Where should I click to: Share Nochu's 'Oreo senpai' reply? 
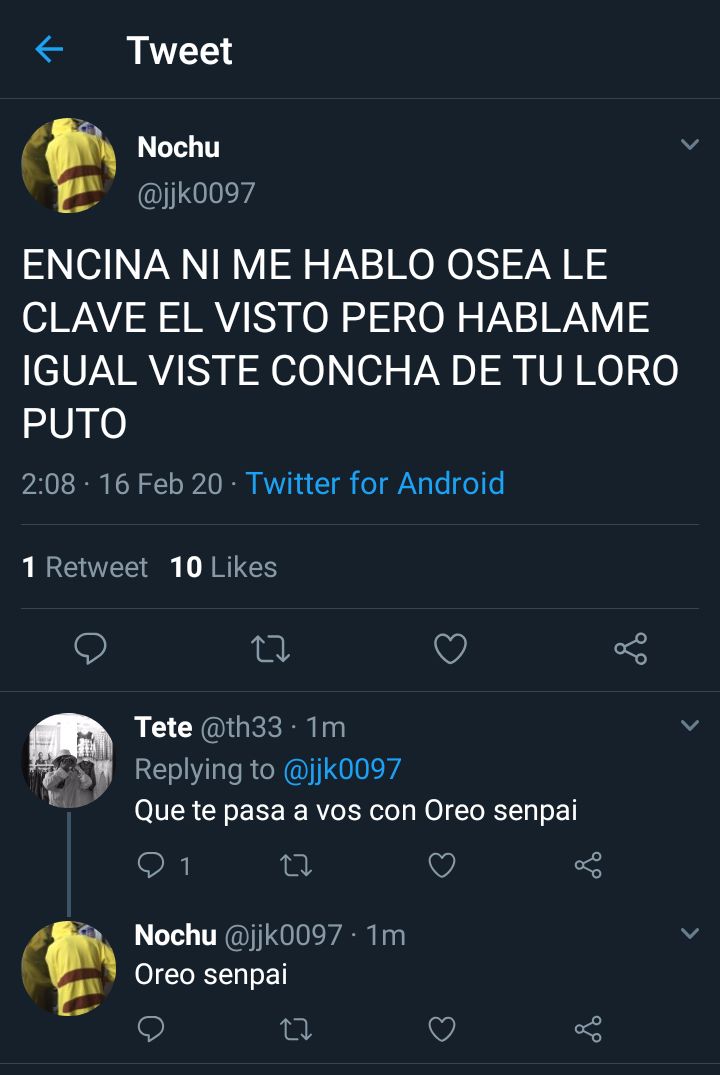(x=588, y=1029)
